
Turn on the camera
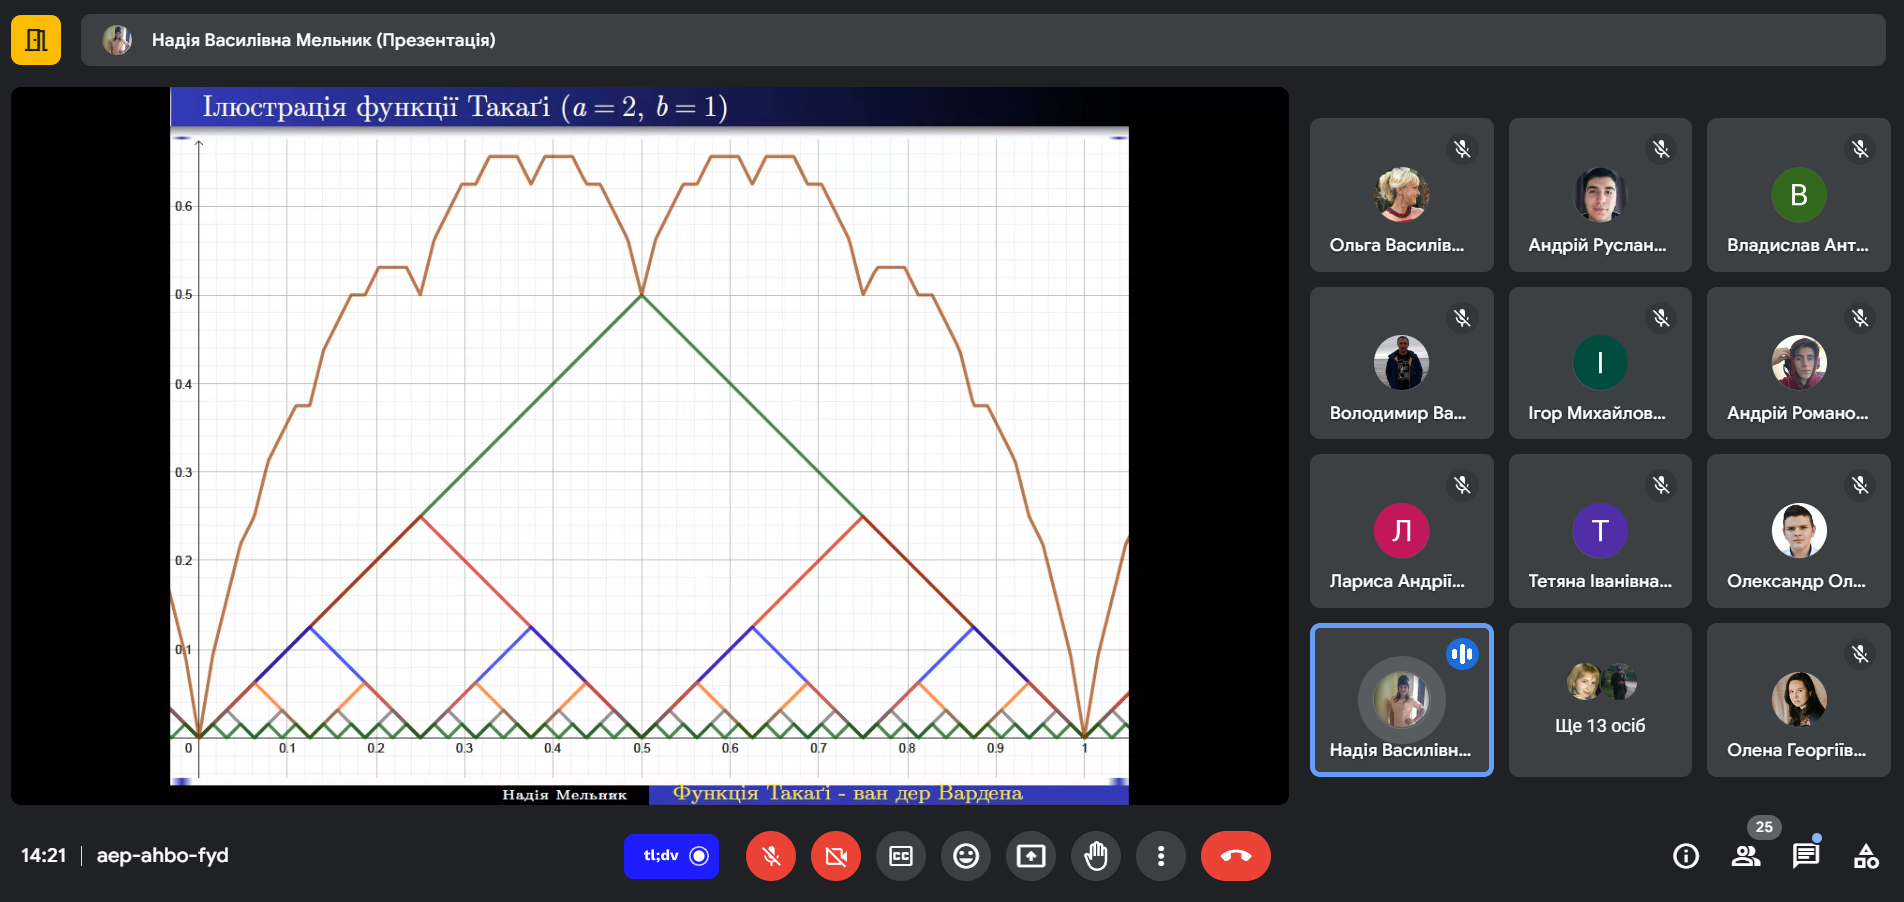[836, 856]
